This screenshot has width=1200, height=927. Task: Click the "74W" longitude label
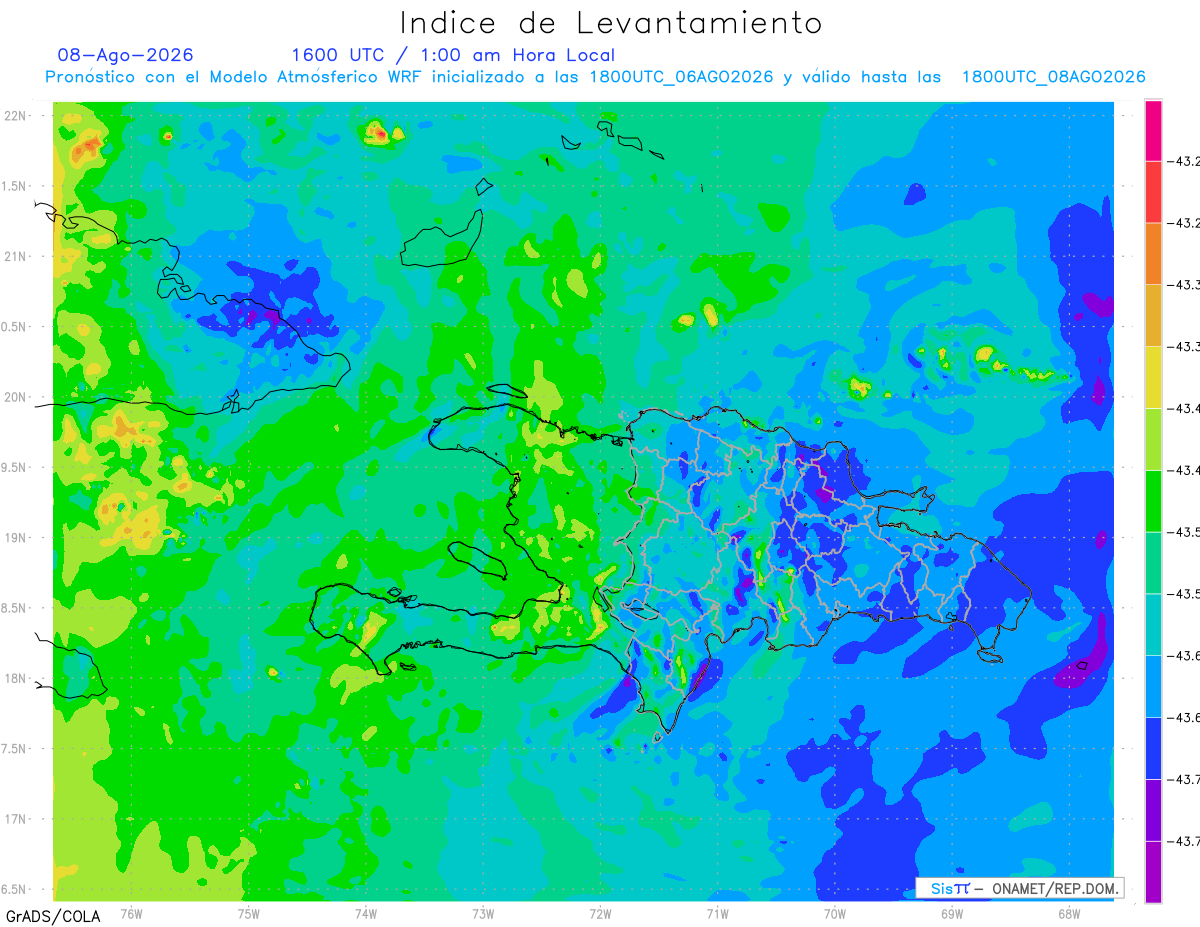click(366, 913)
